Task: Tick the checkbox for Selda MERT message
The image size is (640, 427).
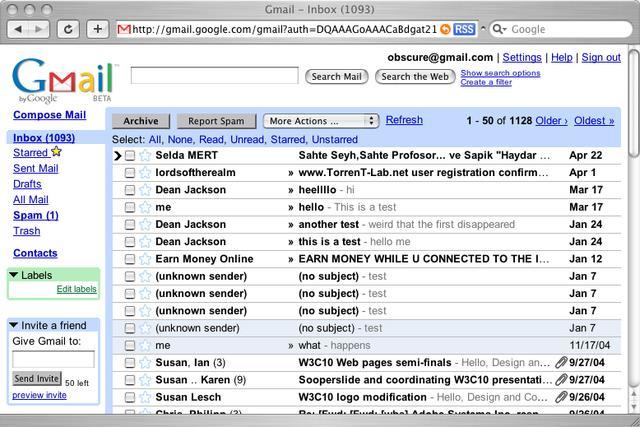Action: tap(130, 156)
